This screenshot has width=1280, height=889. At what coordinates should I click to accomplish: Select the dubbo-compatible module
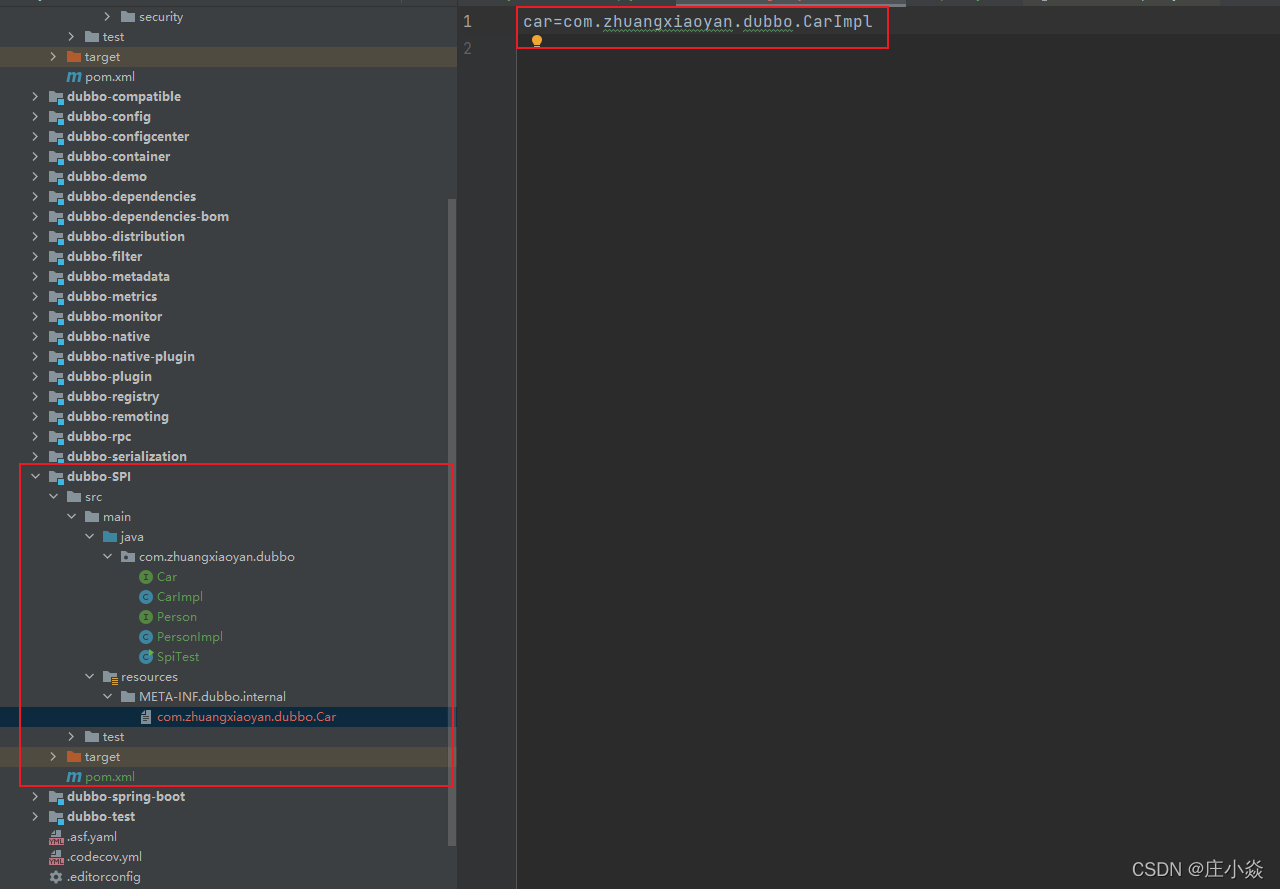pyautogui.click(x=124, y=97)
